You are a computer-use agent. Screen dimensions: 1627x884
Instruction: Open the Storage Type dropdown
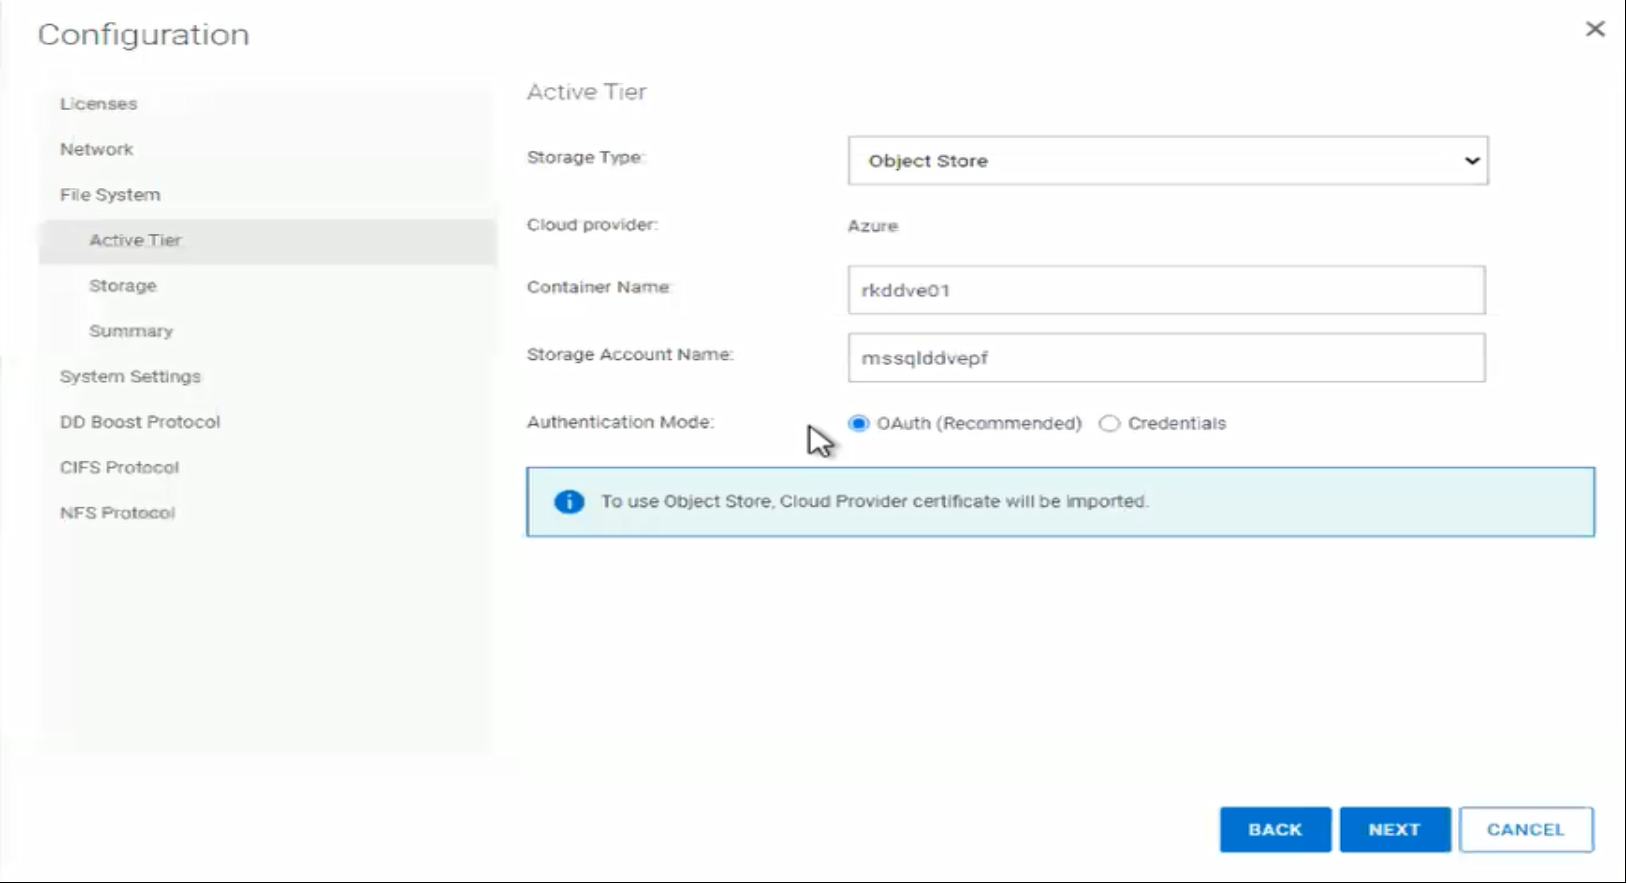coord(1168,161)
